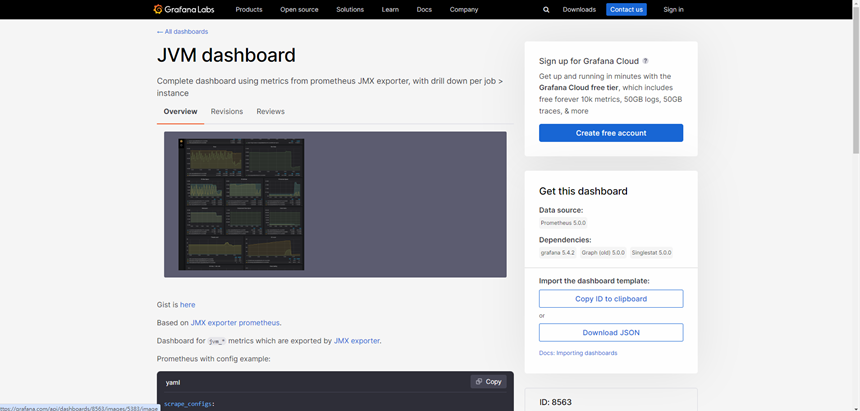This screenshot has width=860, height=411.
Task: Switch to the Reviews tab
Action: pos(270,111)
